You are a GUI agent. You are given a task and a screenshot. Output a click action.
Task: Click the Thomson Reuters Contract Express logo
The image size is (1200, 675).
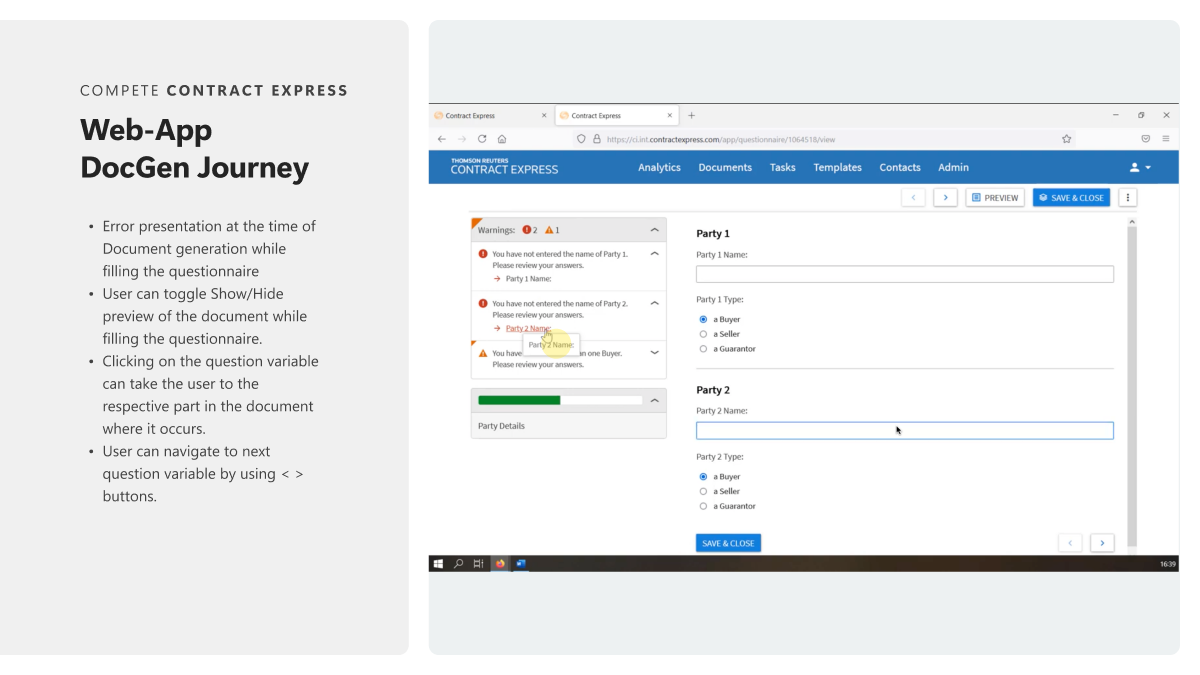[x=504, y=167]
